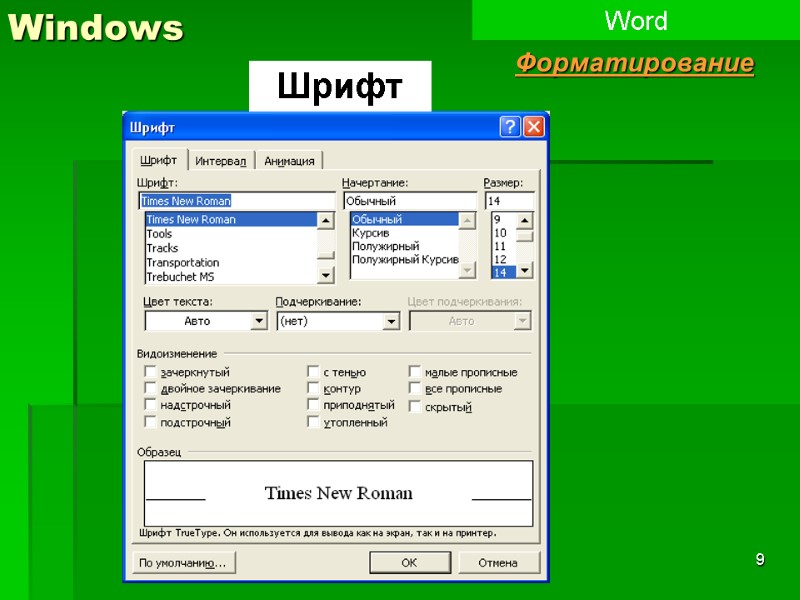Click the По умолчанию button

coord(184,563)
